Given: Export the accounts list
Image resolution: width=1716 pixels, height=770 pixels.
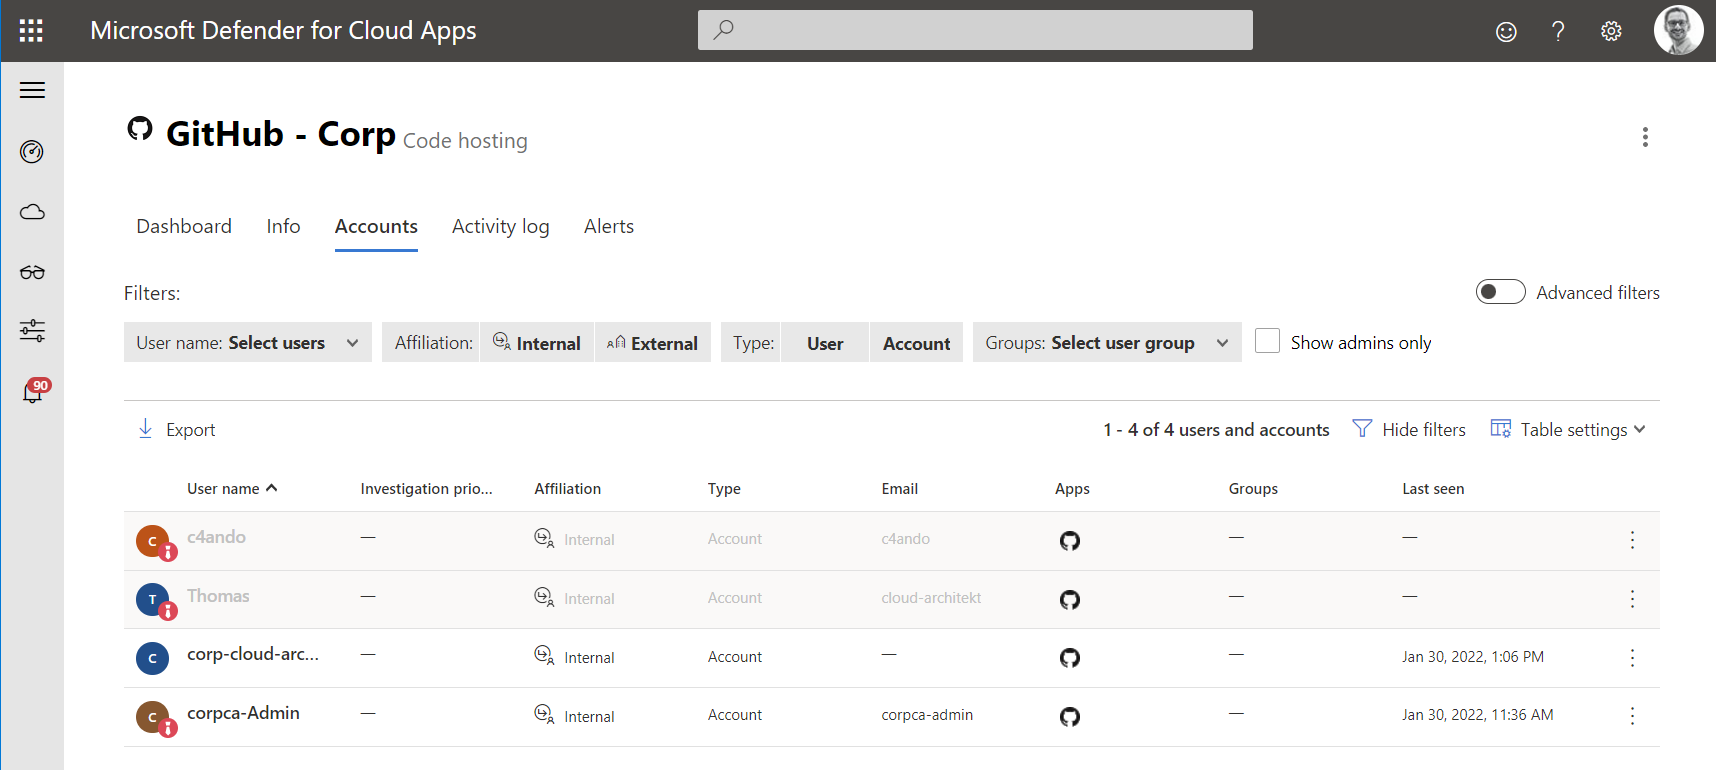Looking at the screenshot, I should (x=176, y=429).
